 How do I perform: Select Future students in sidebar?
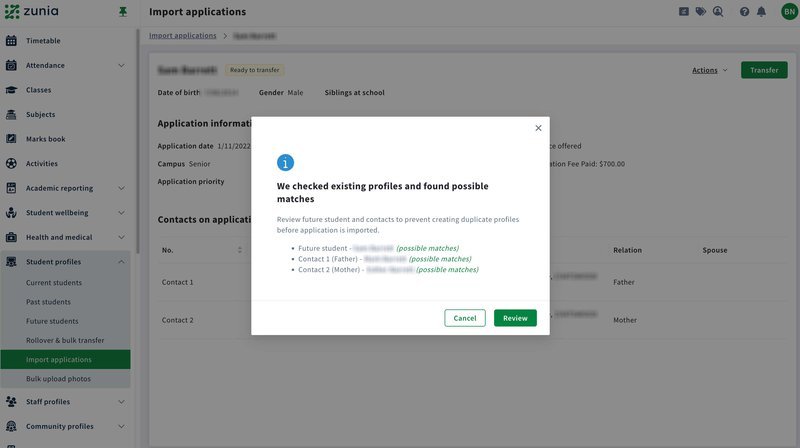pyautogui.click(x=52, y=321)
